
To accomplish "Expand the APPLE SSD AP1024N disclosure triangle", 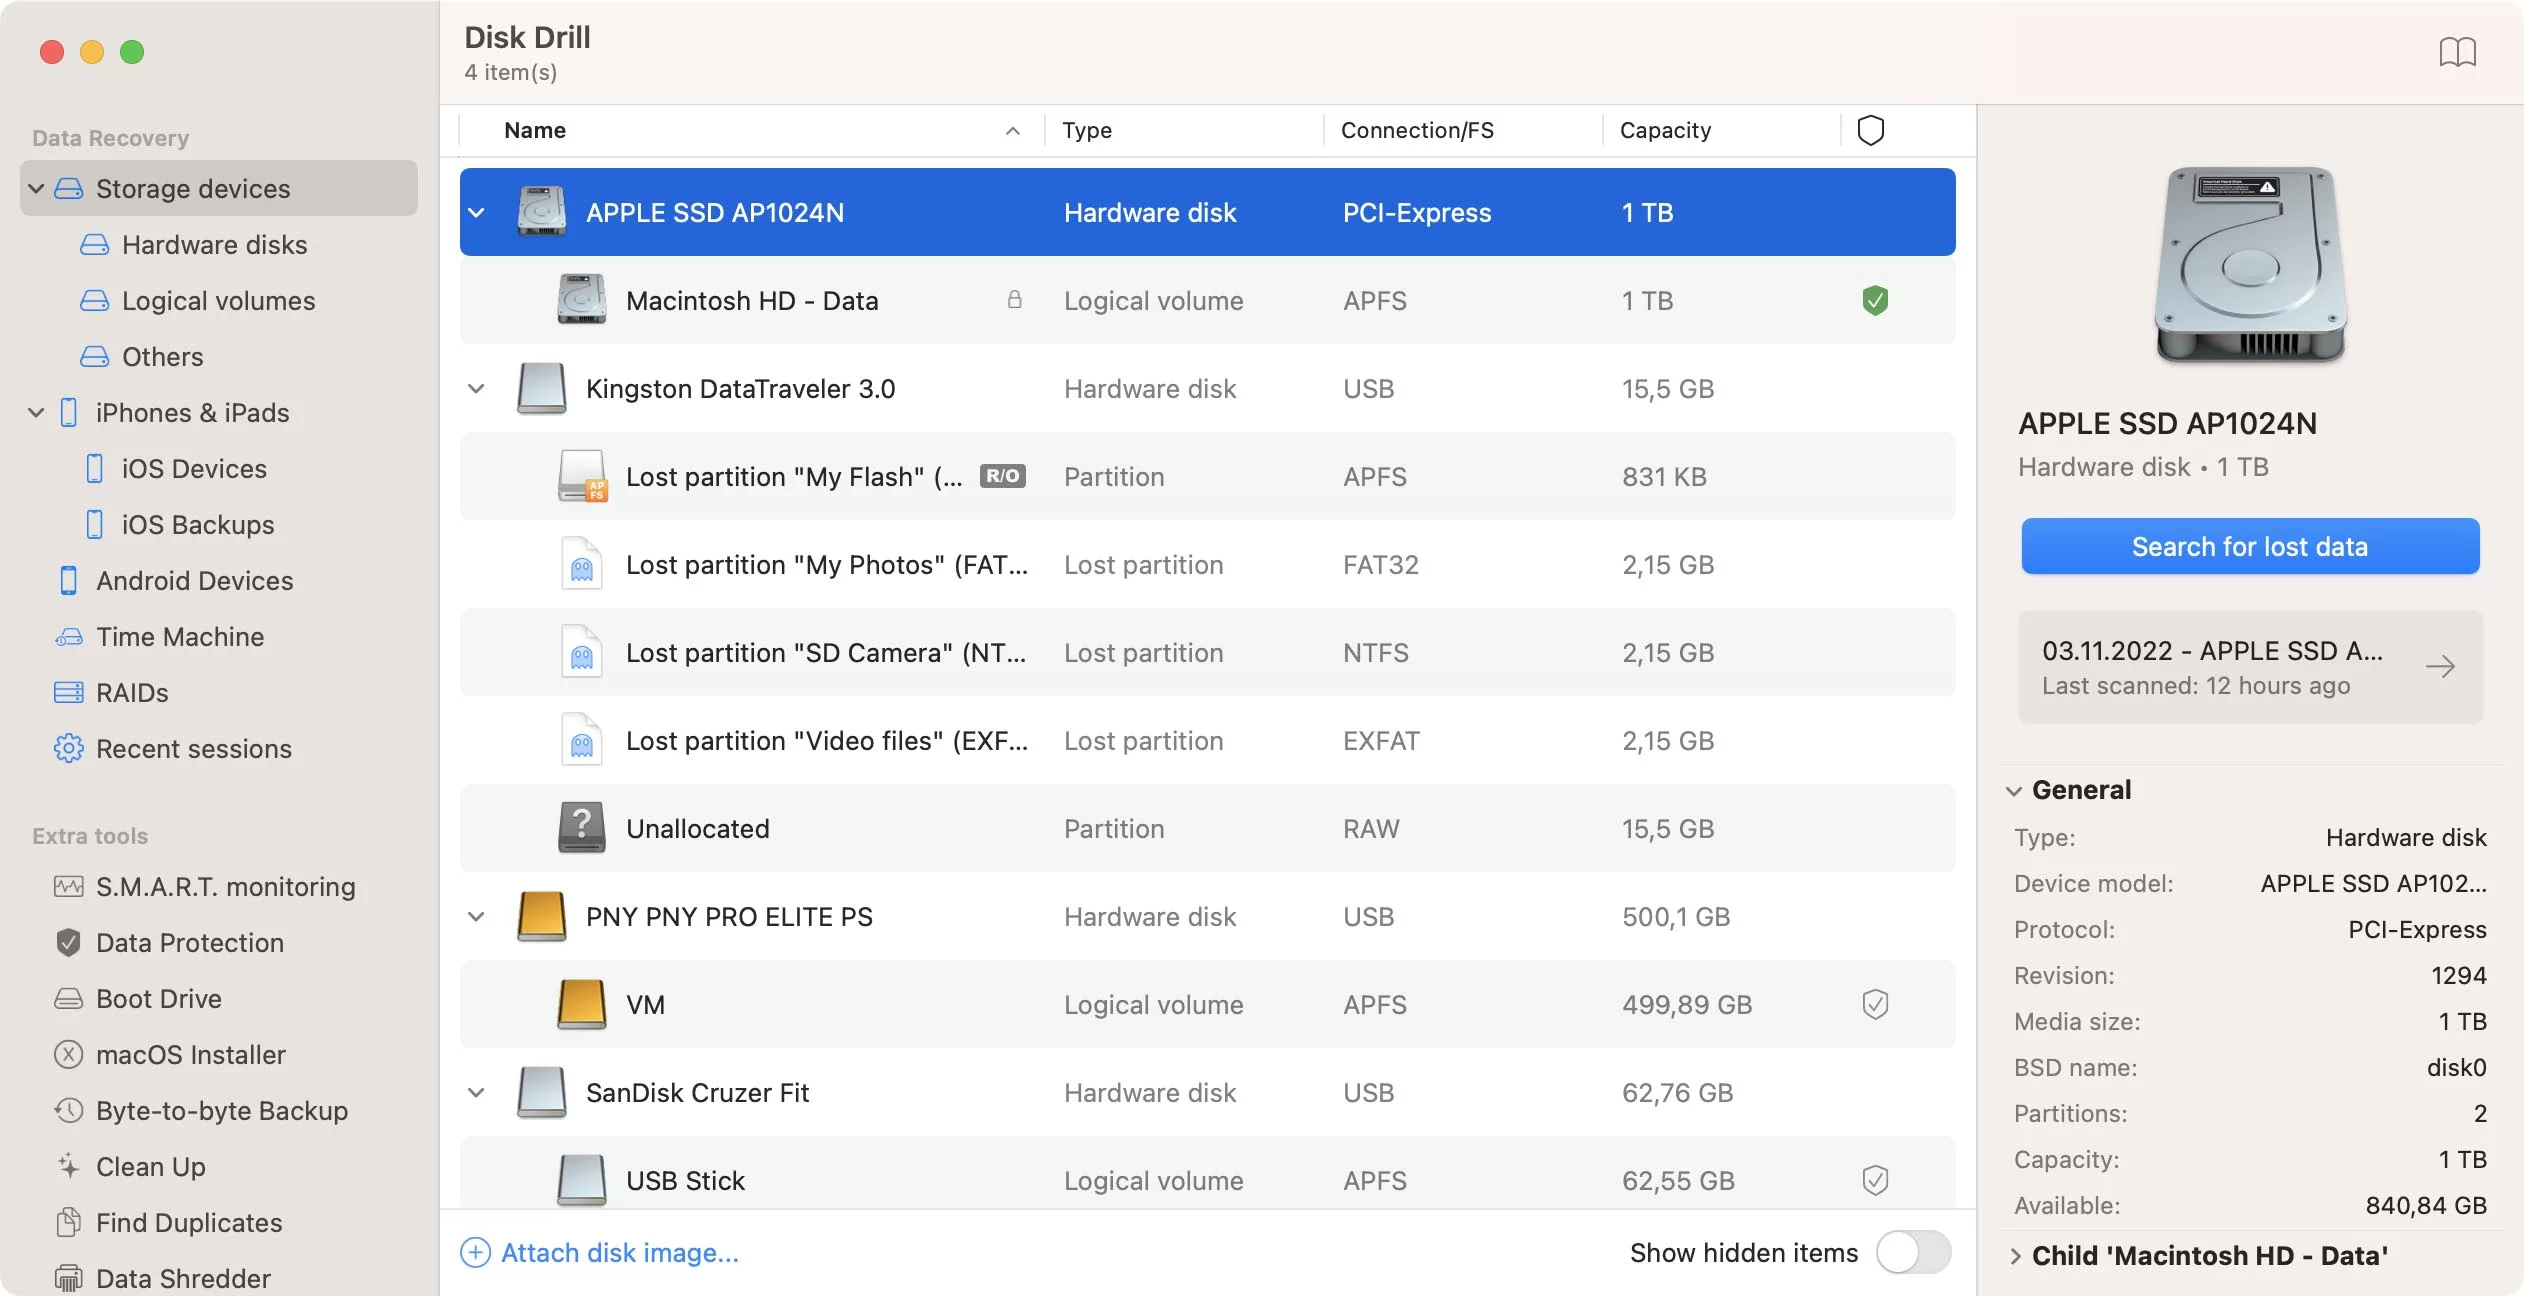I will click(474, 212).
